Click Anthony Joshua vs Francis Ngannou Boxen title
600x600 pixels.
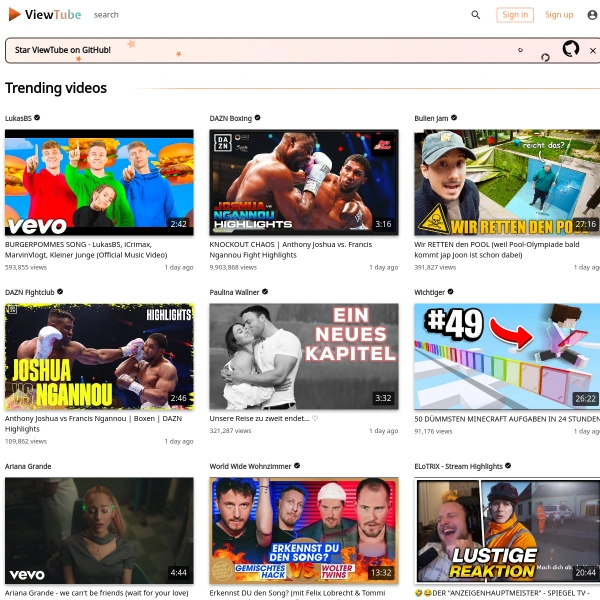click(93, 424)
